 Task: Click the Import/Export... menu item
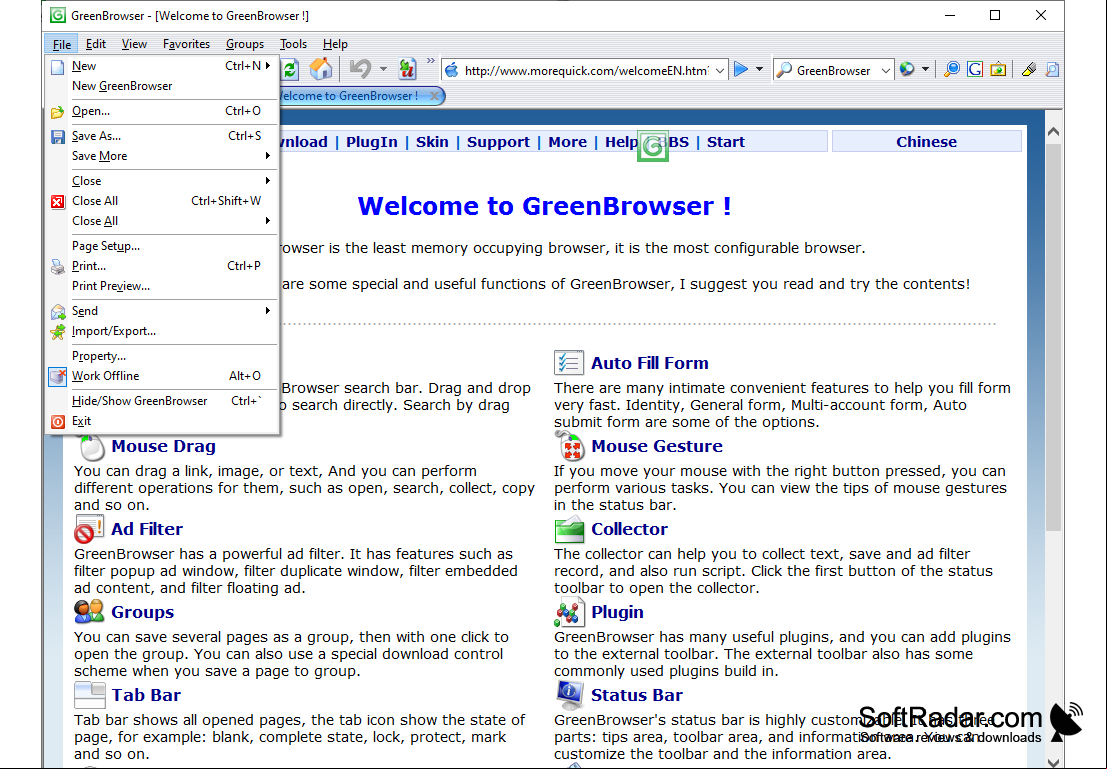[162, 330]
